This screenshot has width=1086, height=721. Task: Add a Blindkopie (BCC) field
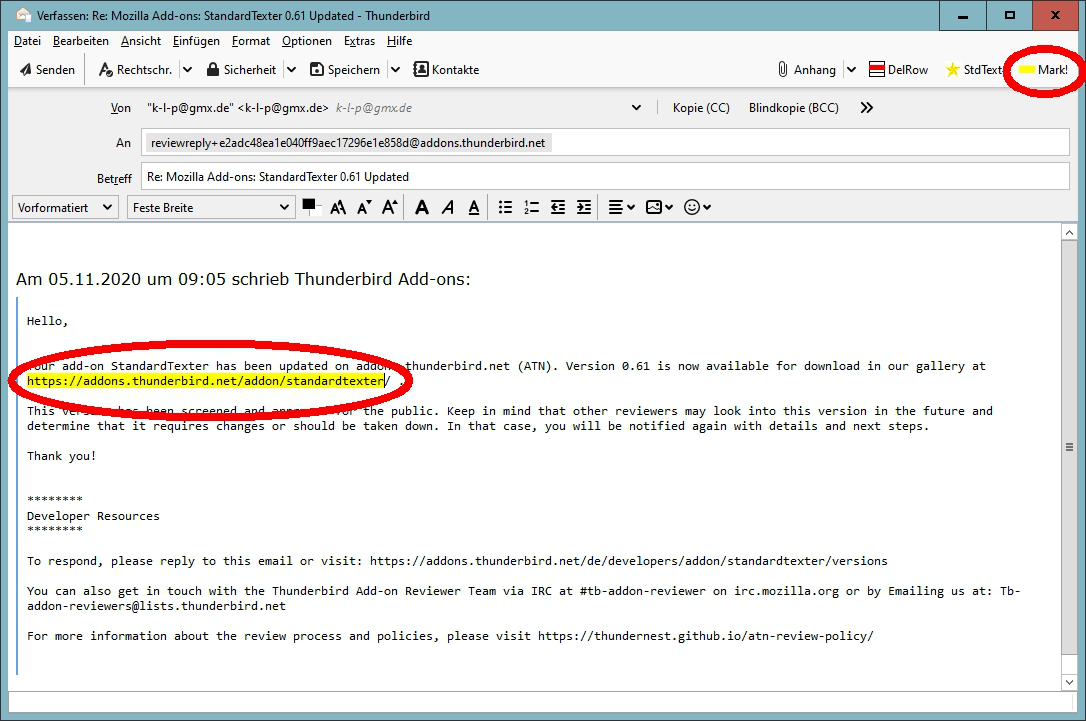pos(794,107)
